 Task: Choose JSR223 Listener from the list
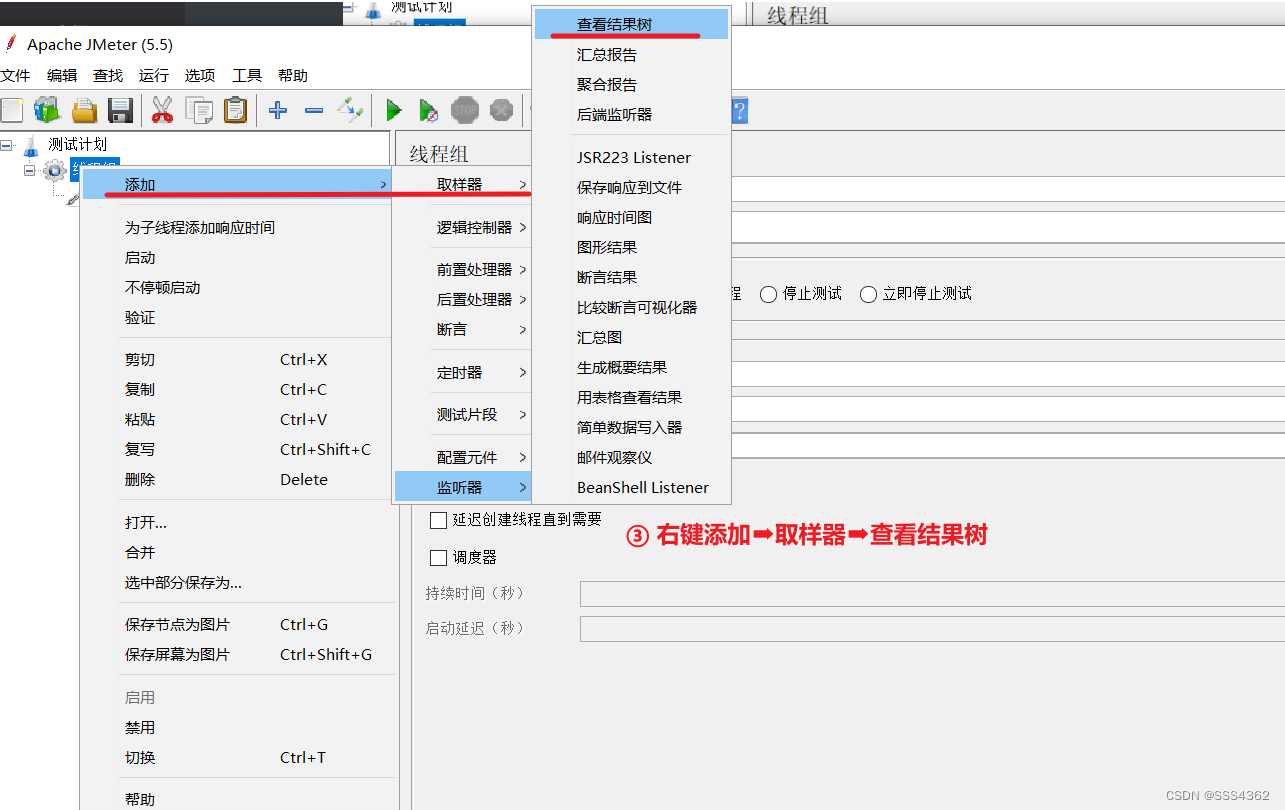tap(631, 158)
